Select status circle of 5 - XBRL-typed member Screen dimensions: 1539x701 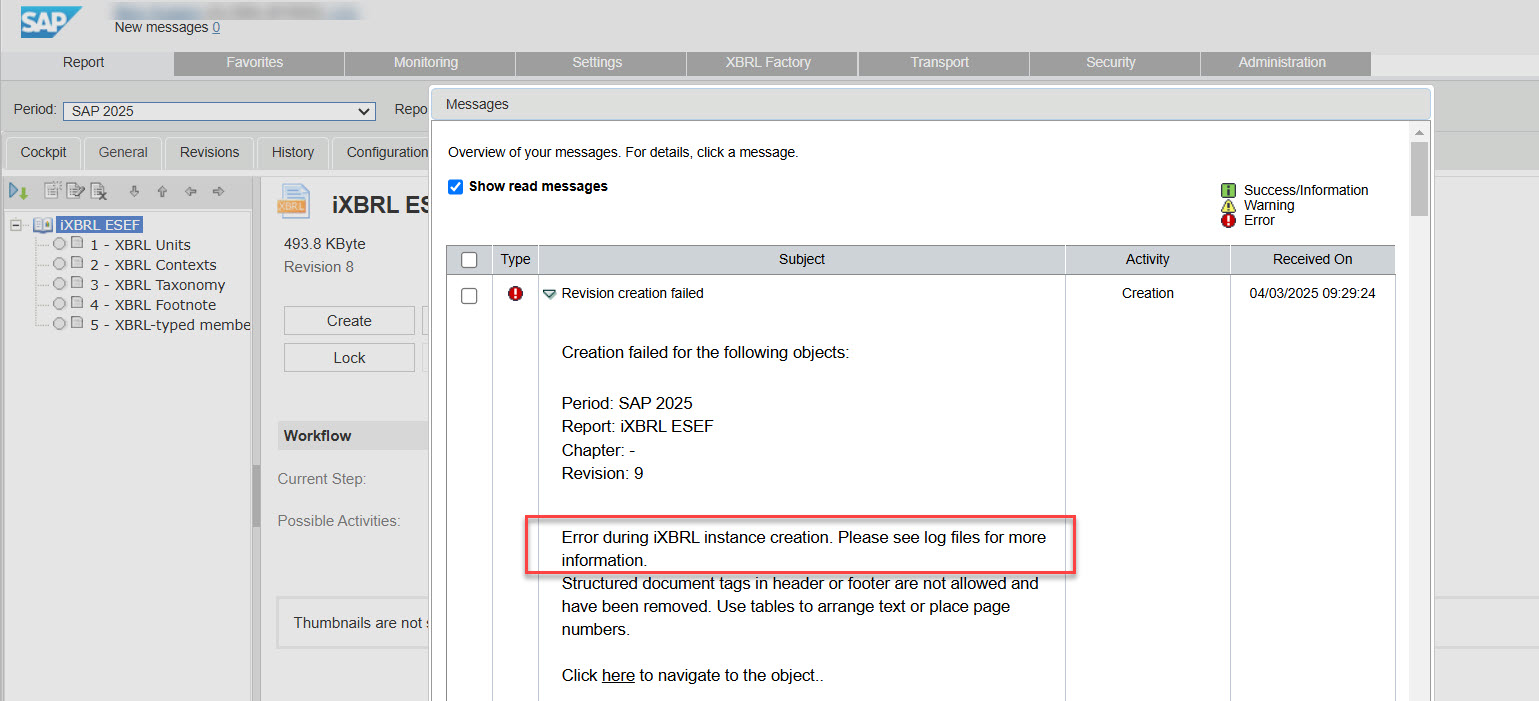coord(60,324)
